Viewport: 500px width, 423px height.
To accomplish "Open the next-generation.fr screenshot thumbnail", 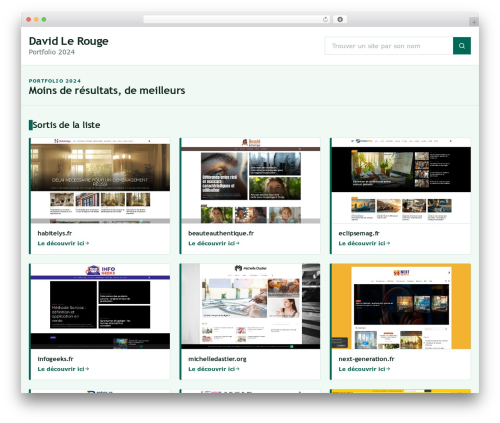I will (401, 306).
